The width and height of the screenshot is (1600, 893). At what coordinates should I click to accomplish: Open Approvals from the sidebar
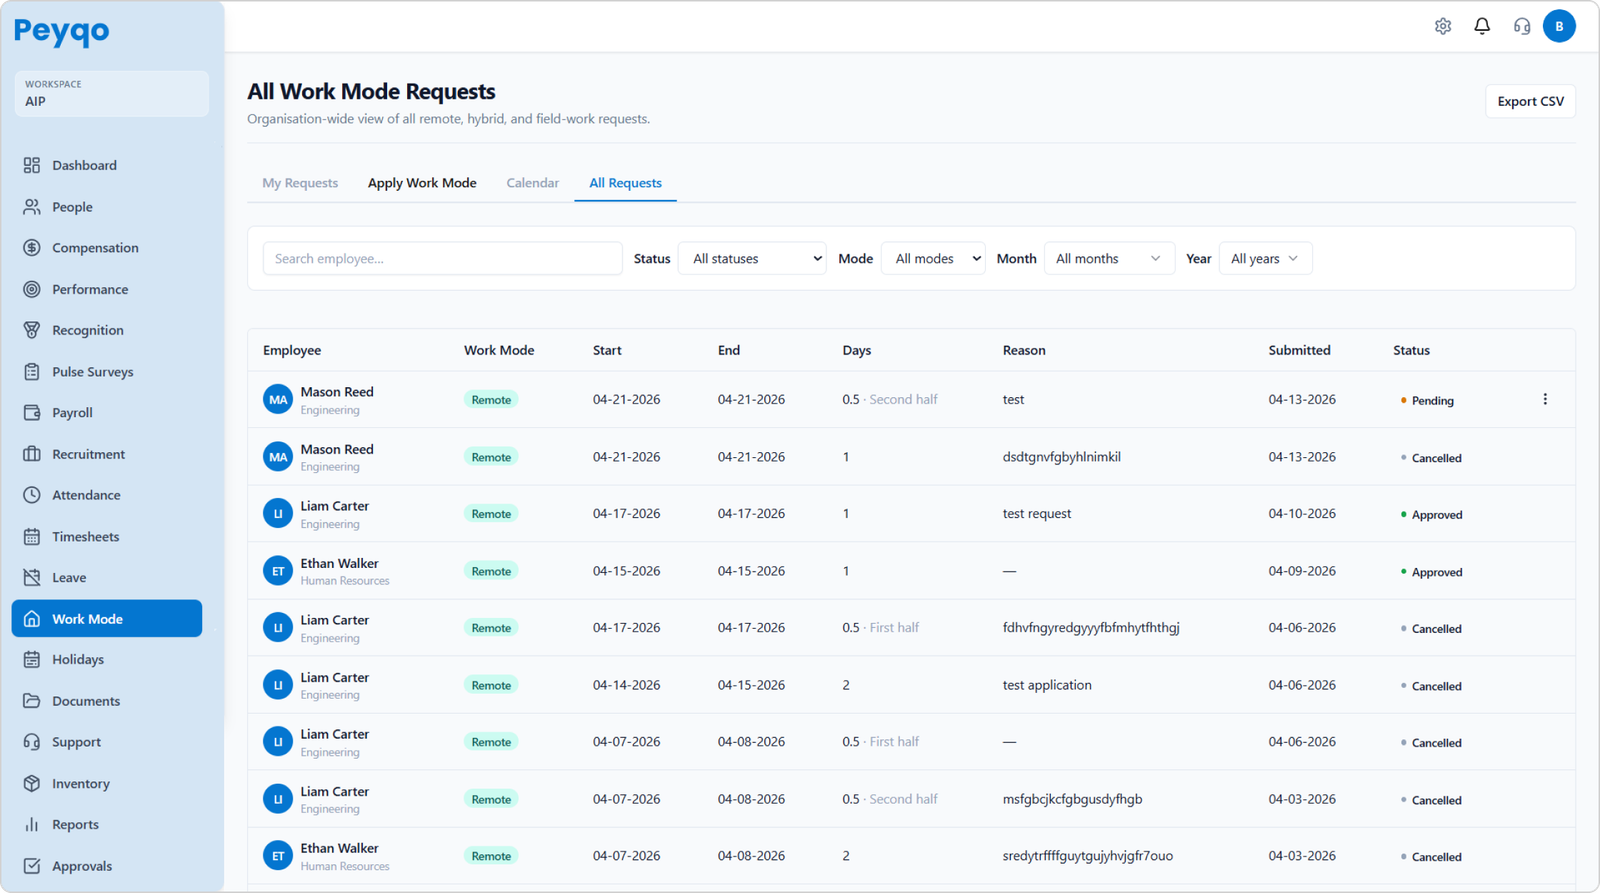[107, 866]
